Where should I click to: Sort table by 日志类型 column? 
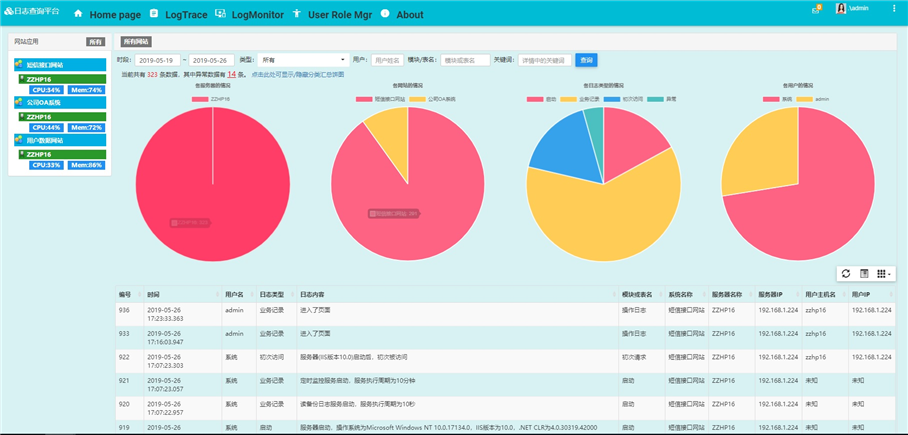[x=276, y=294]
